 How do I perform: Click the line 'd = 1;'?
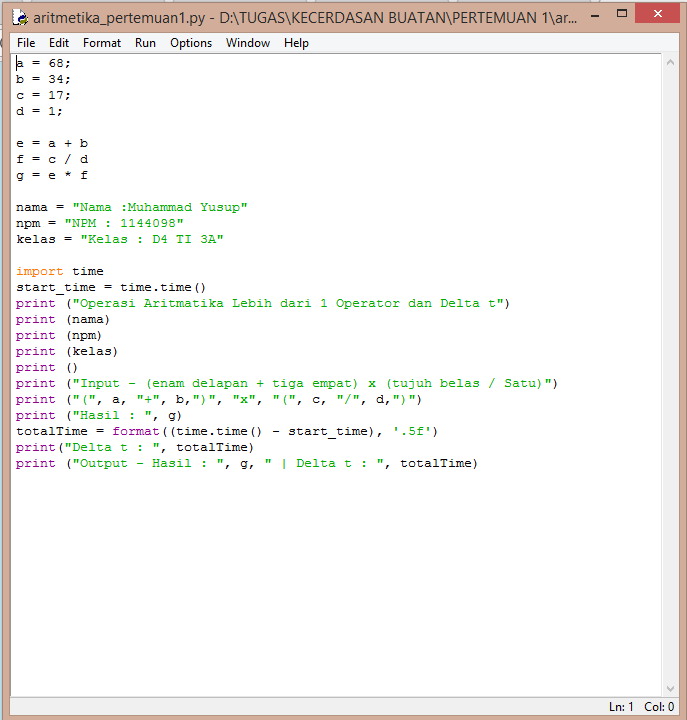coord(39,111)
